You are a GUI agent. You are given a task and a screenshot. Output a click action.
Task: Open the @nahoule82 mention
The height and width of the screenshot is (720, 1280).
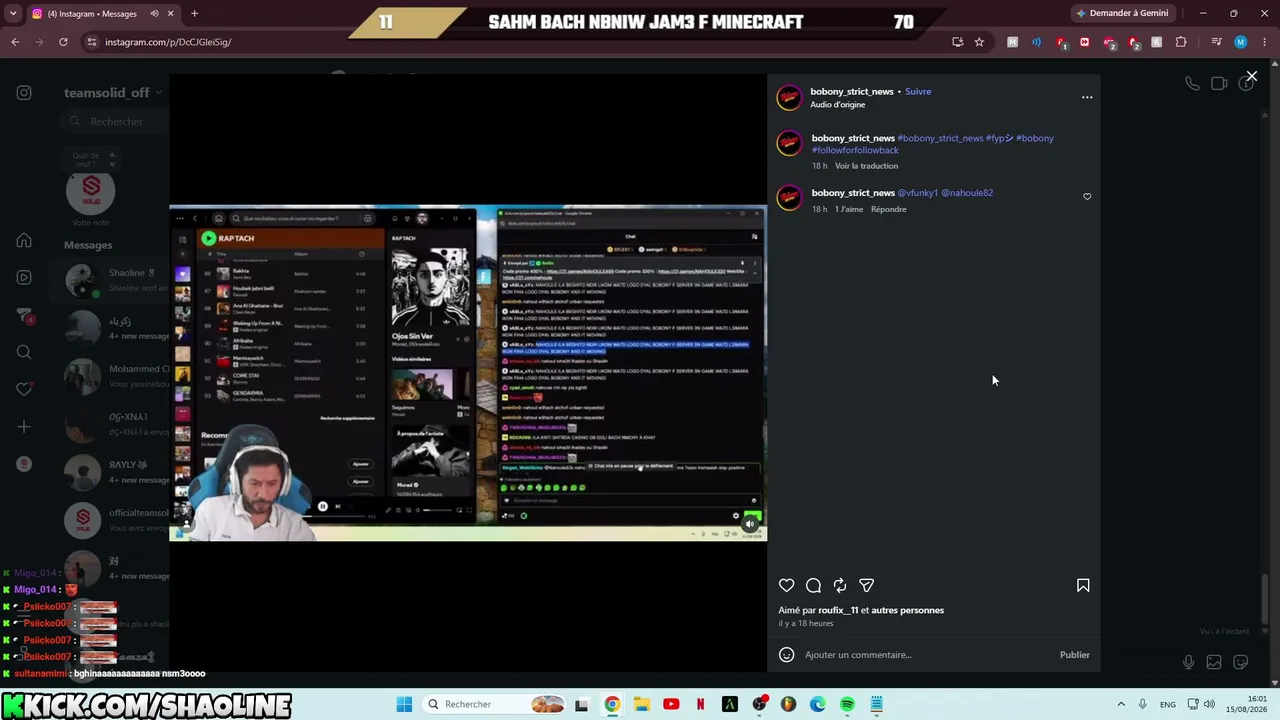point(967,193)
